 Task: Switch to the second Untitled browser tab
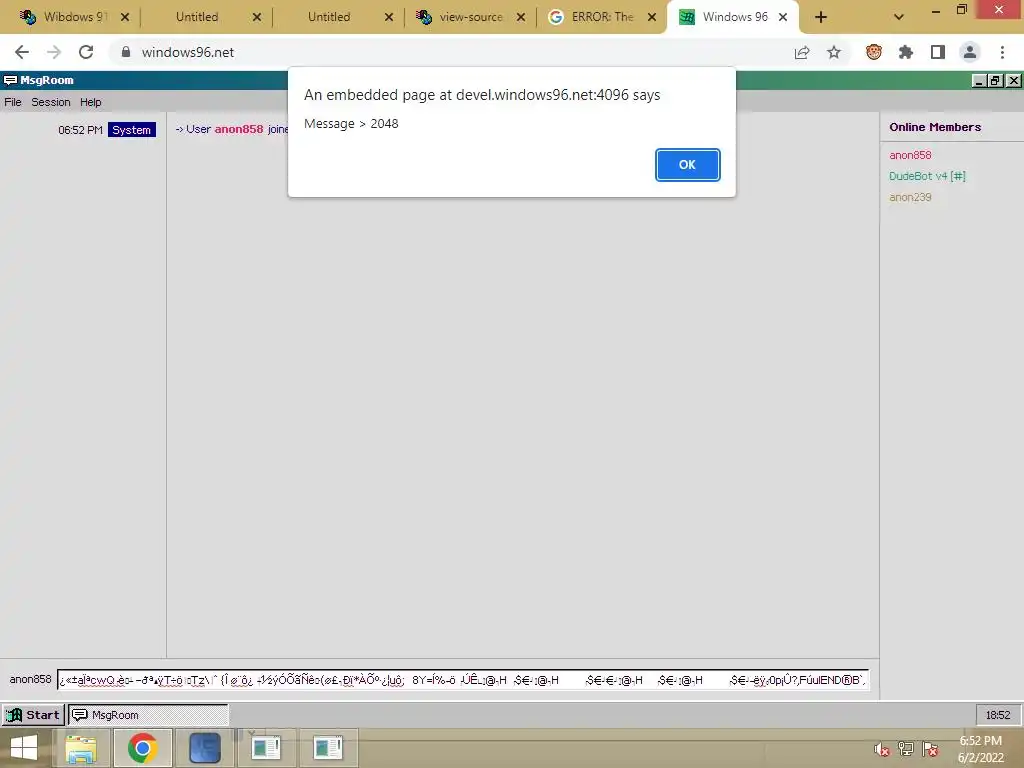click(328, 17)
